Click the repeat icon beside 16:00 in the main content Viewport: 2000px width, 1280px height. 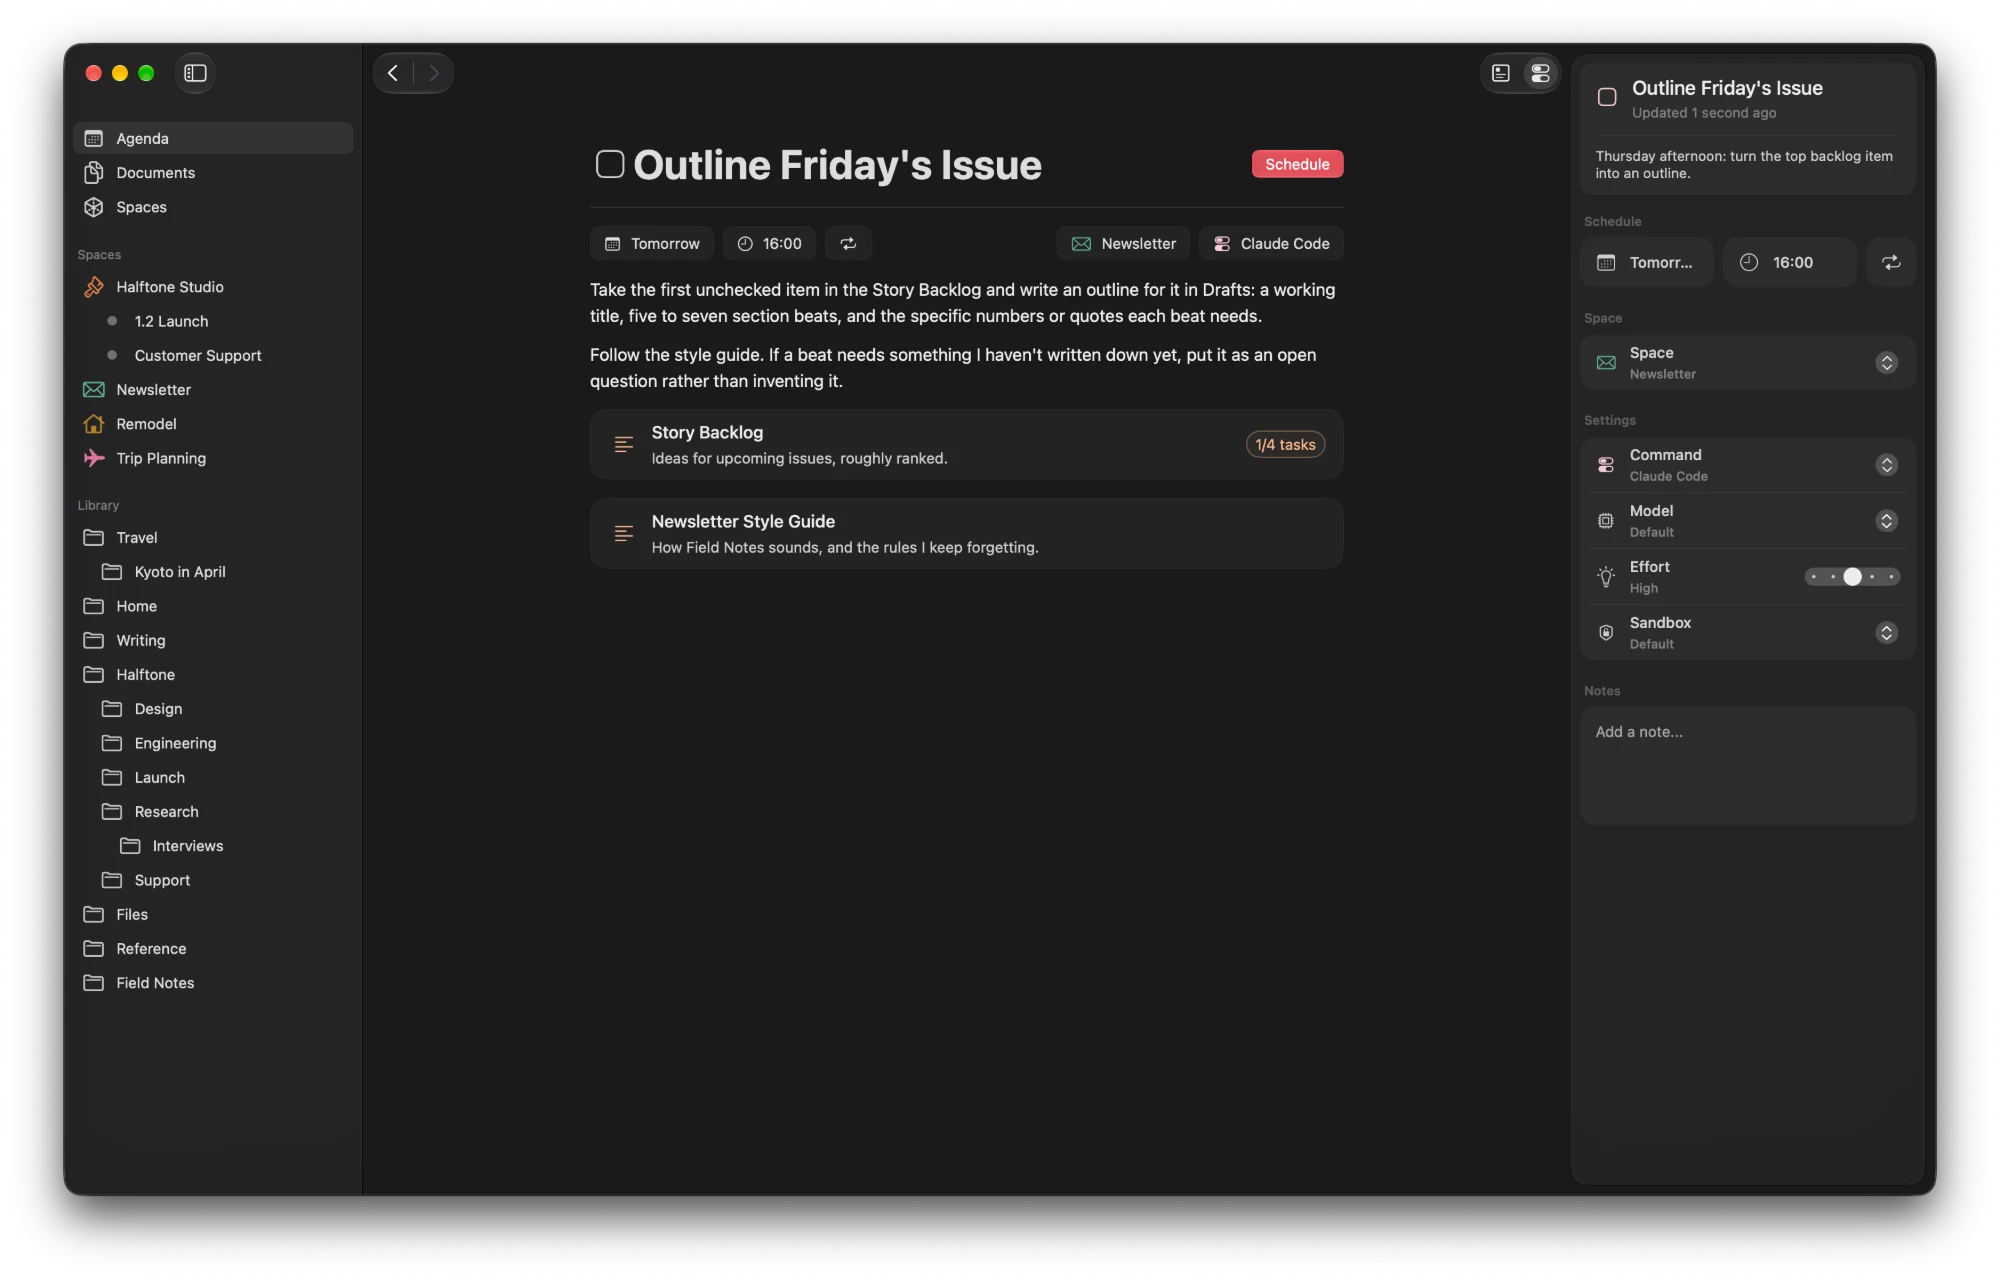(848, 244)
